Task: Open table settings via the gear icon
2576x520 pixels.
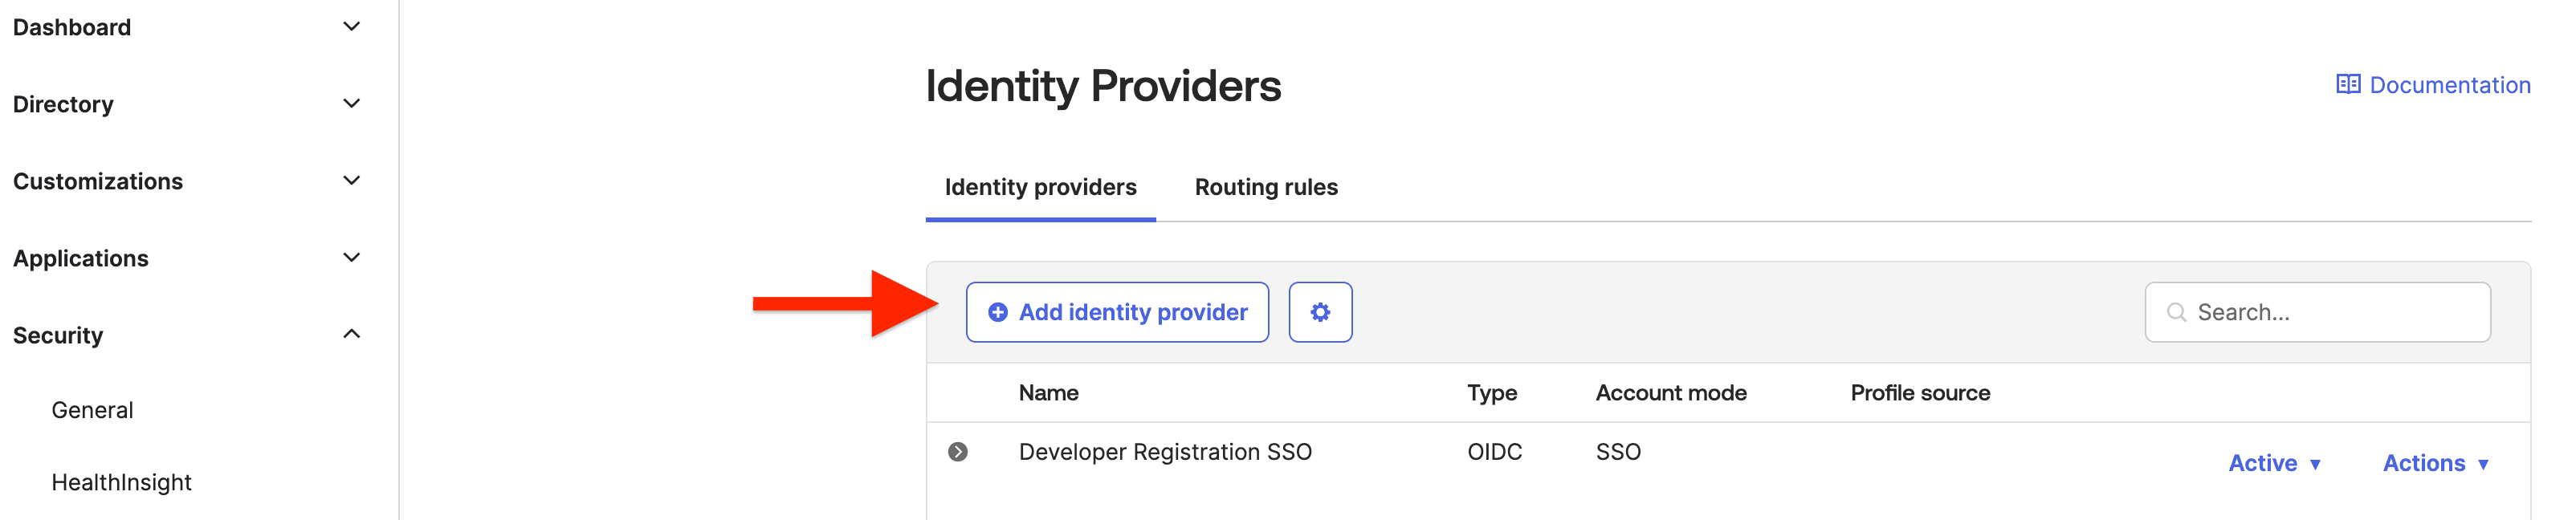Action: 1321,312
